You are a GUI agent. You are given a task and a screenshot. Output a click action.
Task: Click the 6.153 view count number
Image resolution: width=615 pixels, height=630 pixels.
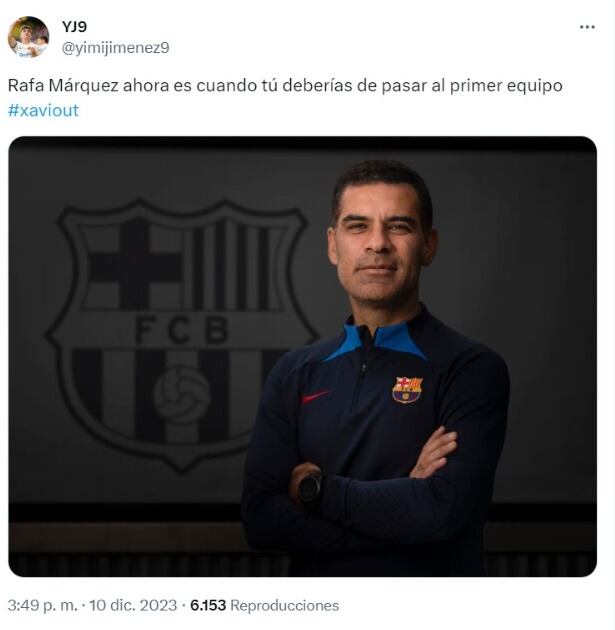click(208, 605)
